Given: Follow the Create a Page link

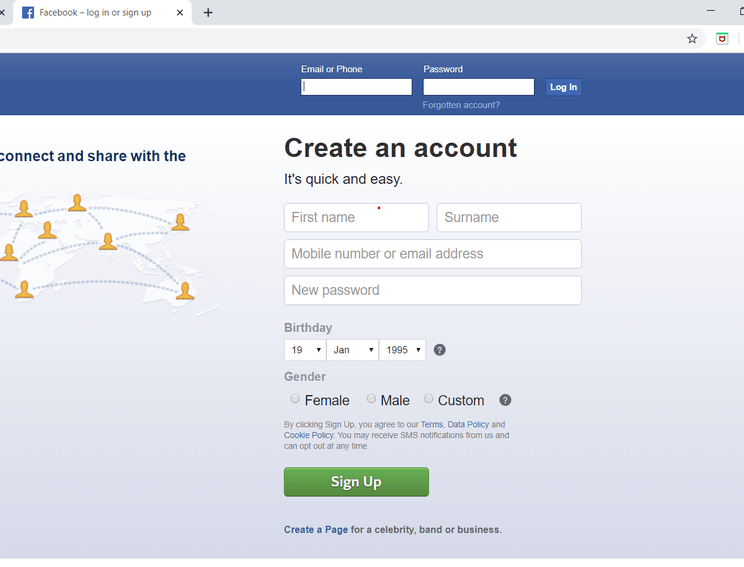Looking at the screenshot, I should pyautogui.click(x=316, y=530).
